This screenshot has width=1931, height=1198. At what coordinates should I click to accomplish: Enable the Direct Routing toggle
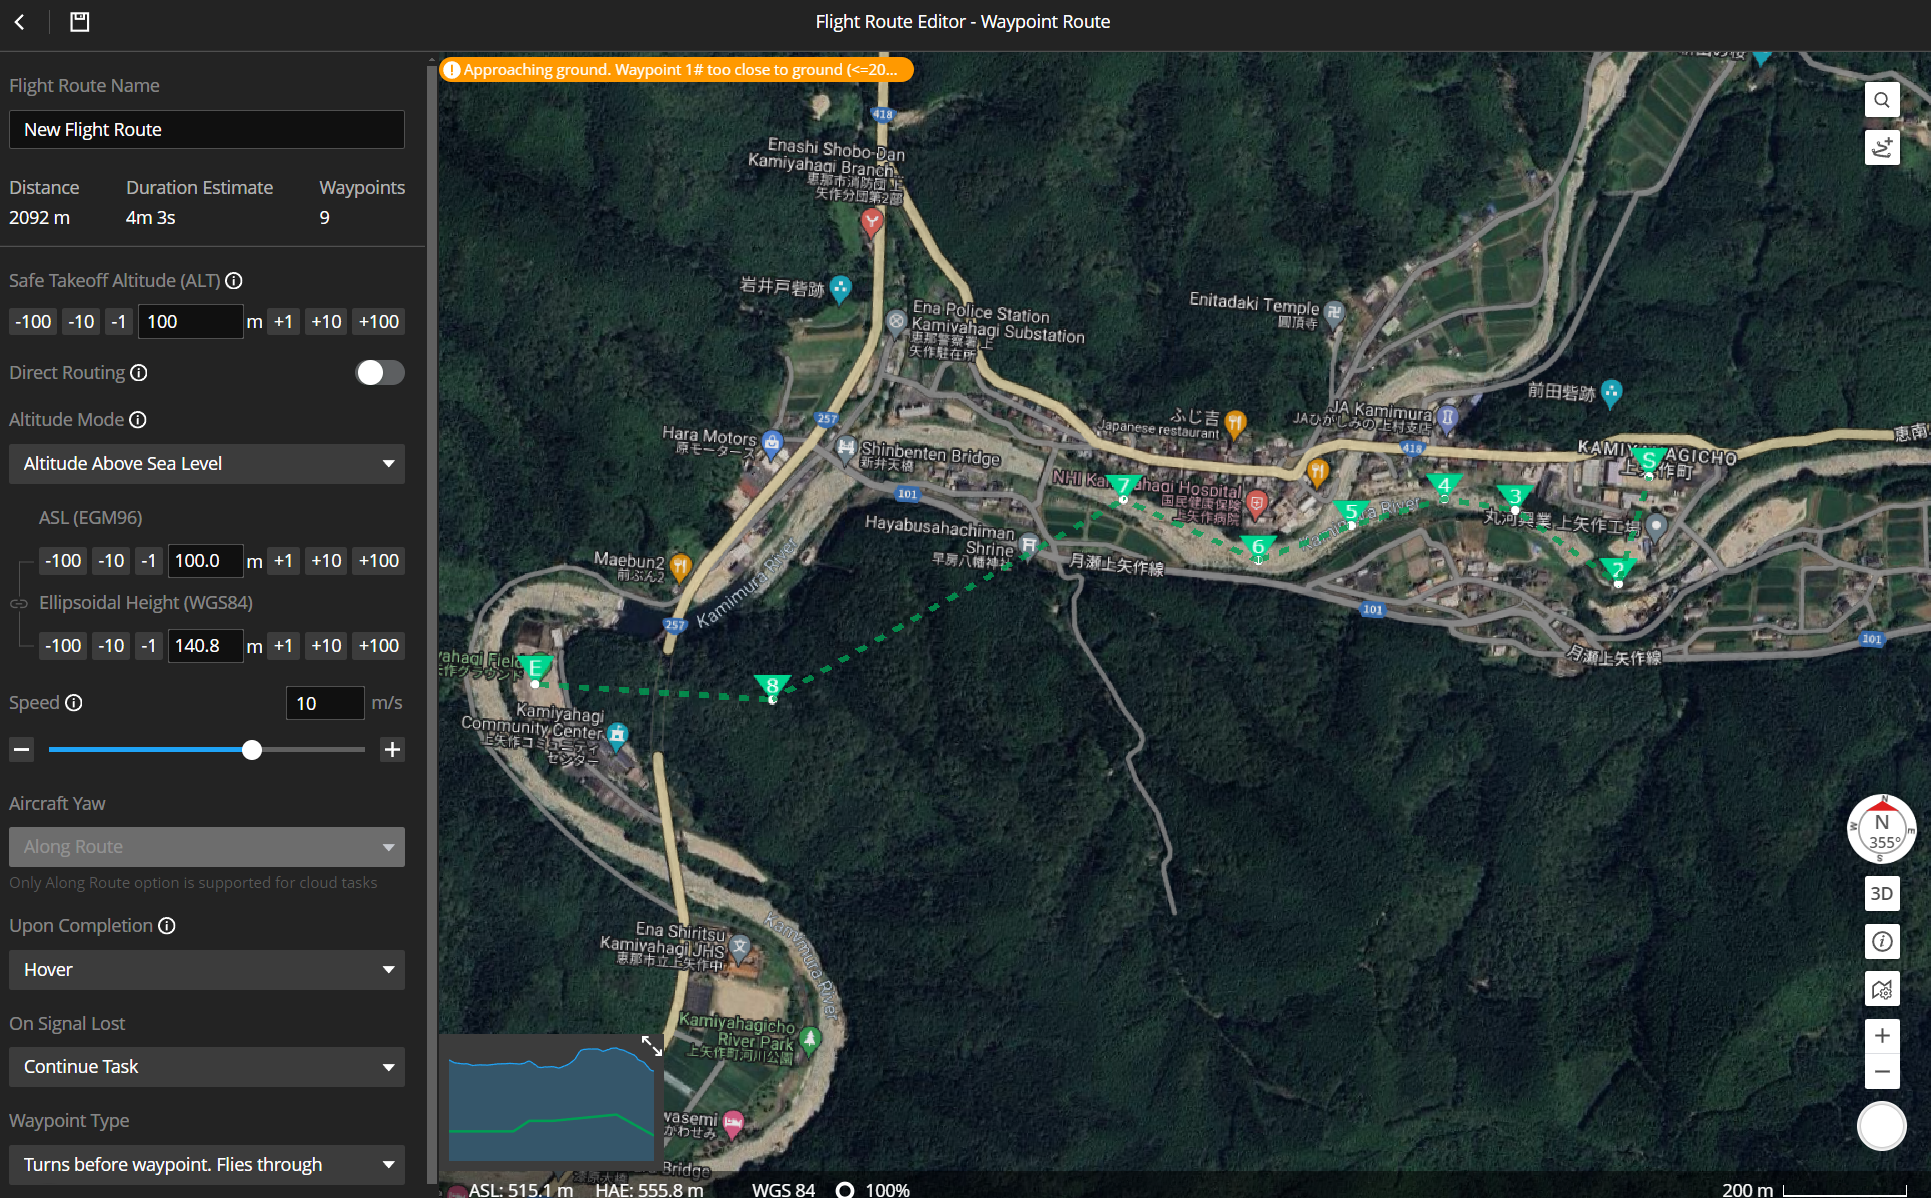point(380,372)
